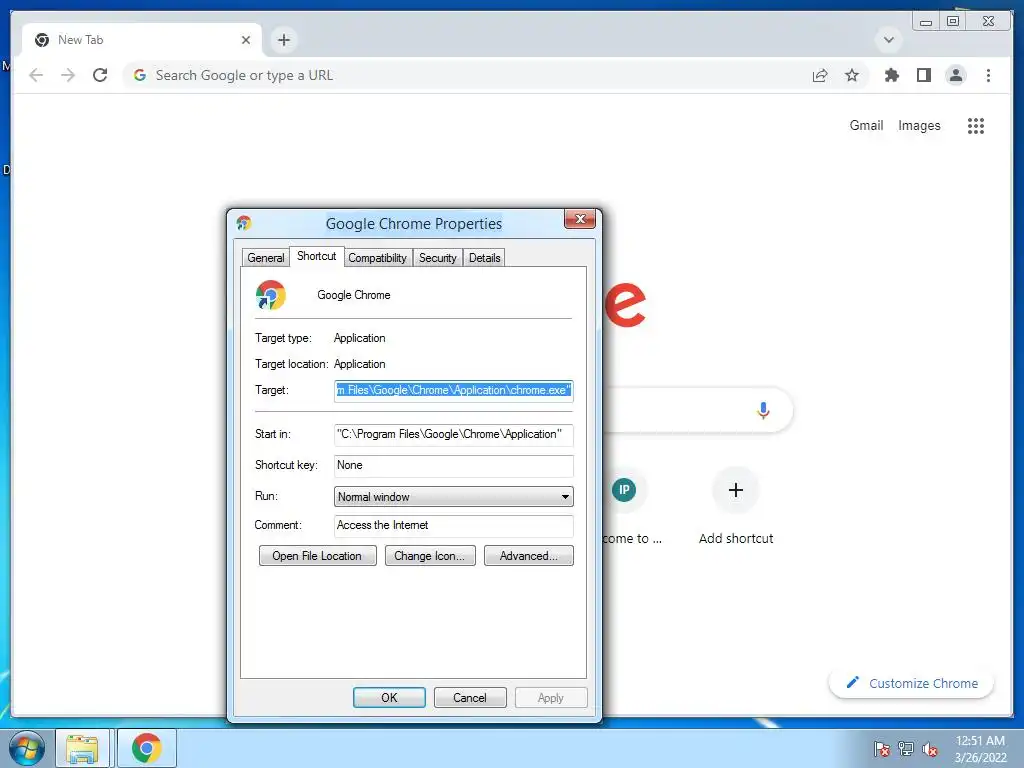The height and width of the screenshot is (768, 1024).
Task: Click the Add shortcut plus tile
Action: [x=735, y=490]
